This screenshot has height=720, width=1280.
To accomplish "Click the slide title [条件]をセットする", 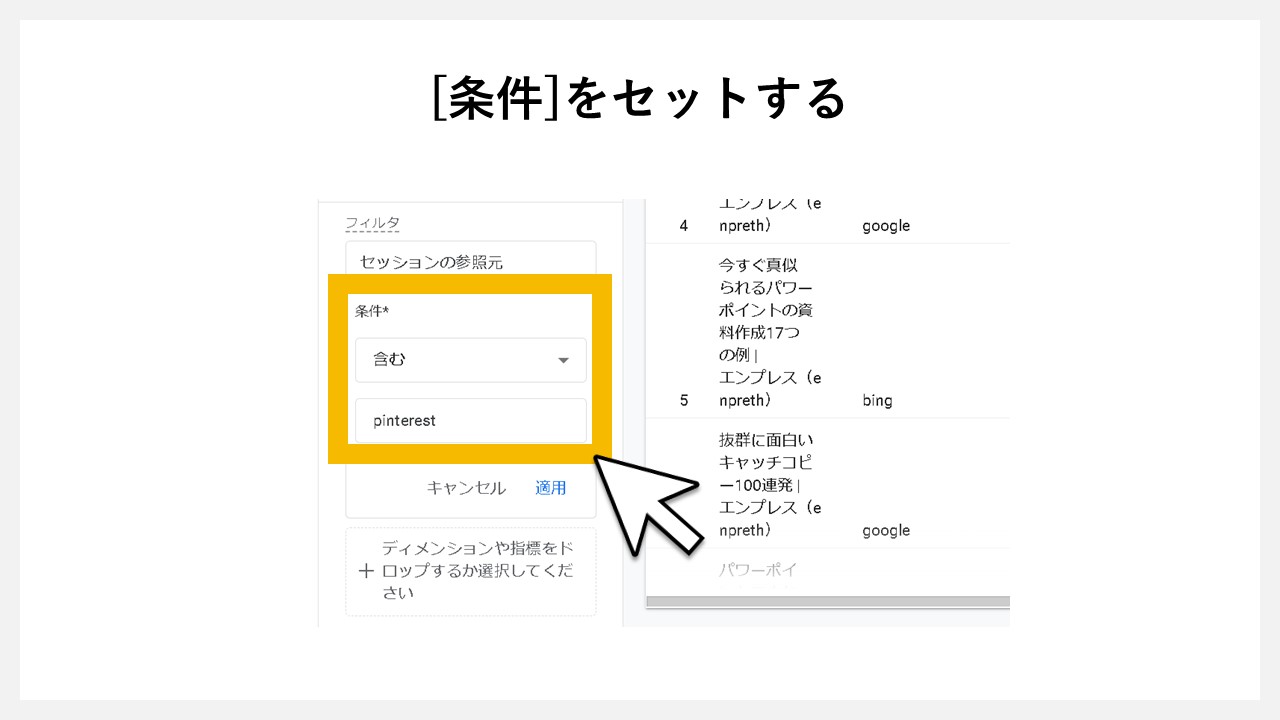I will (x=640, y=98).
